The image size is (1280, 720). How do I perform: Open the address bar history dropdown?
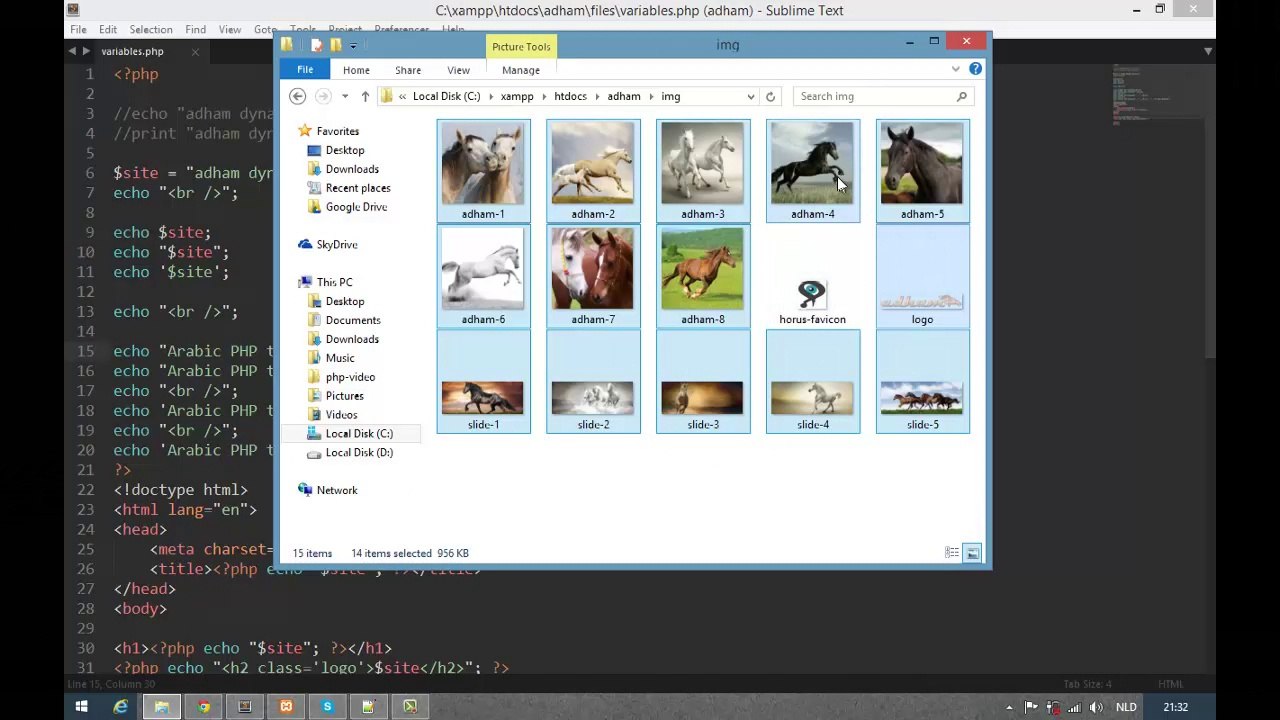point(750,96)
